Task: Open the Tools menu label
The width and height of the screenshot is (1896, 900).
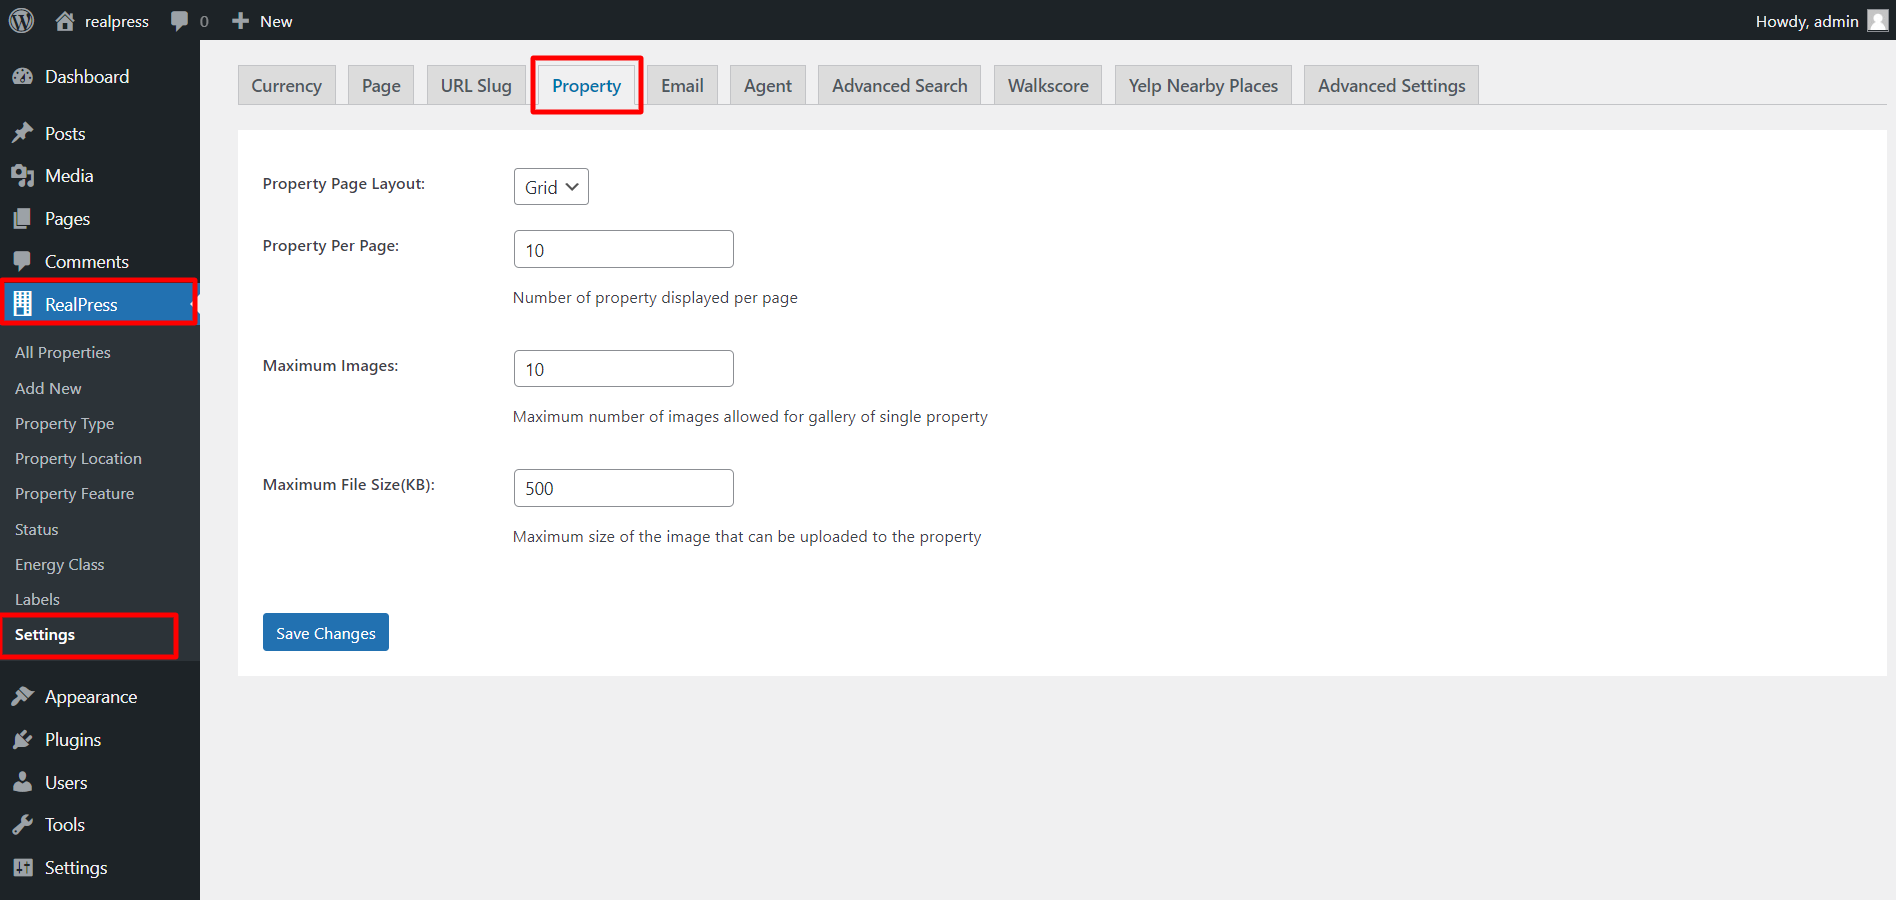Action: tap(65, 825)
